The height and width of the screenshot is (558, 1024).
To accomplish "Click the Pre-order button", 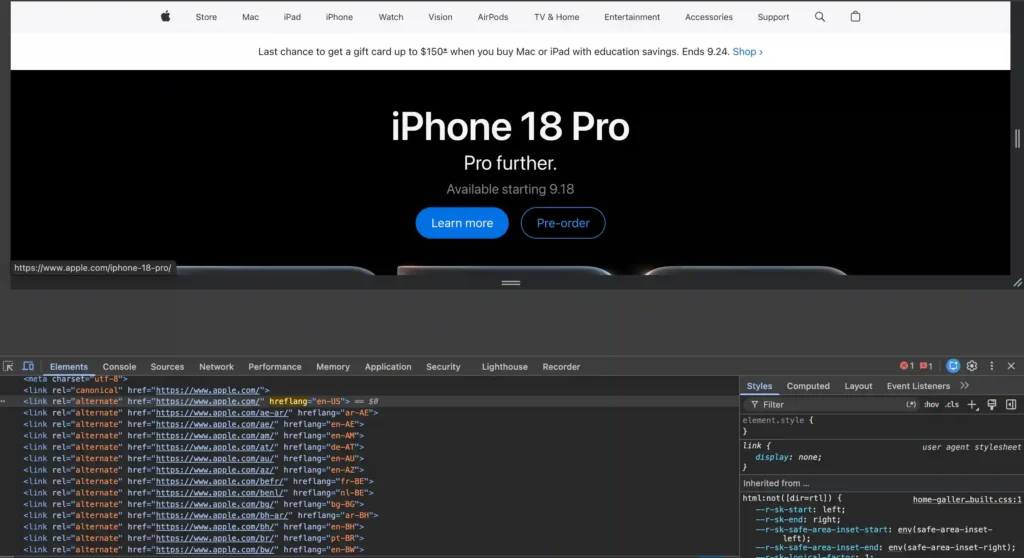I will point(563,223).
